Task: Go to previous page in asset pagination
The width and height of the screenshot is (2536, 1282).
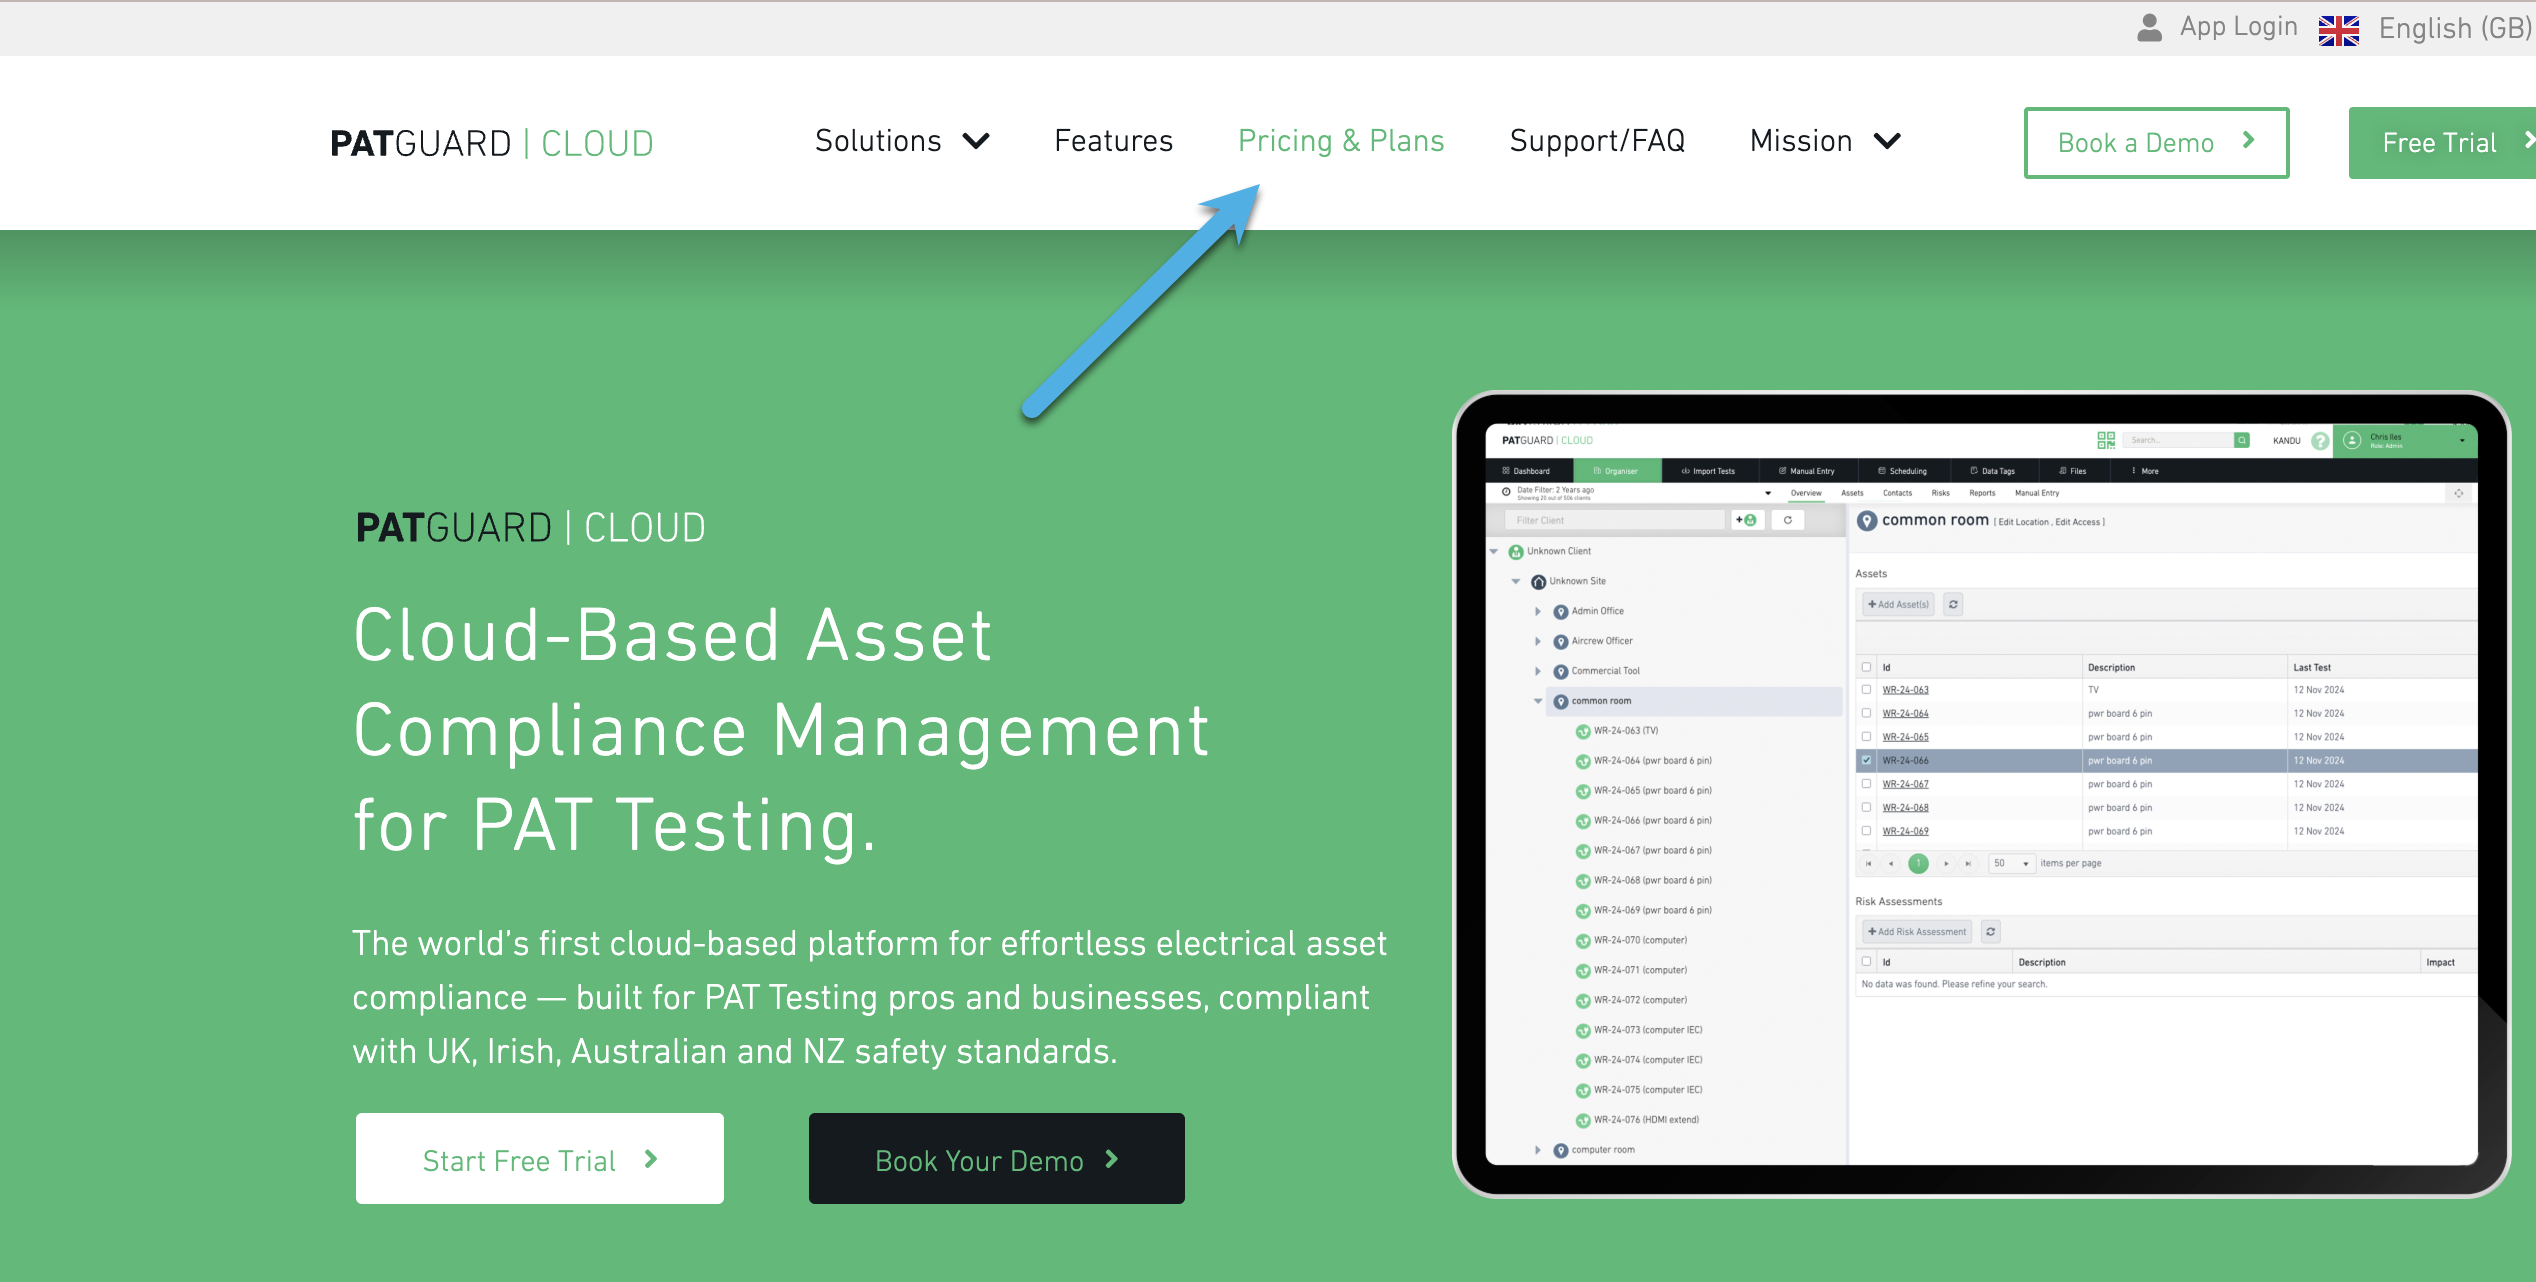Action: pos(1891,864)
